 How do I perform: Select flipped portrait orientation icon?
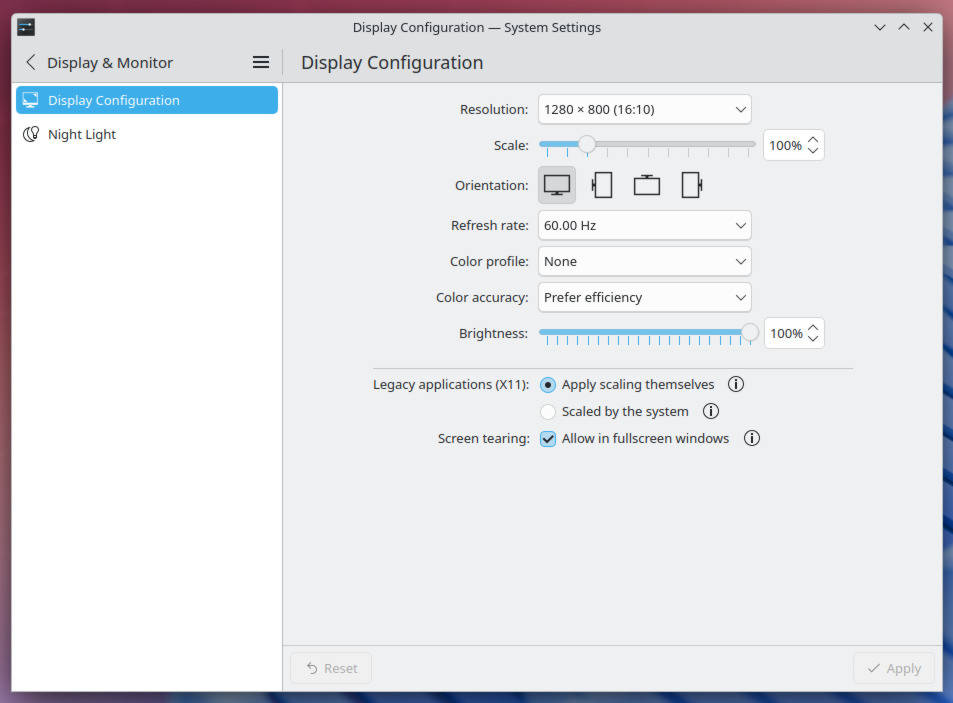691,184
